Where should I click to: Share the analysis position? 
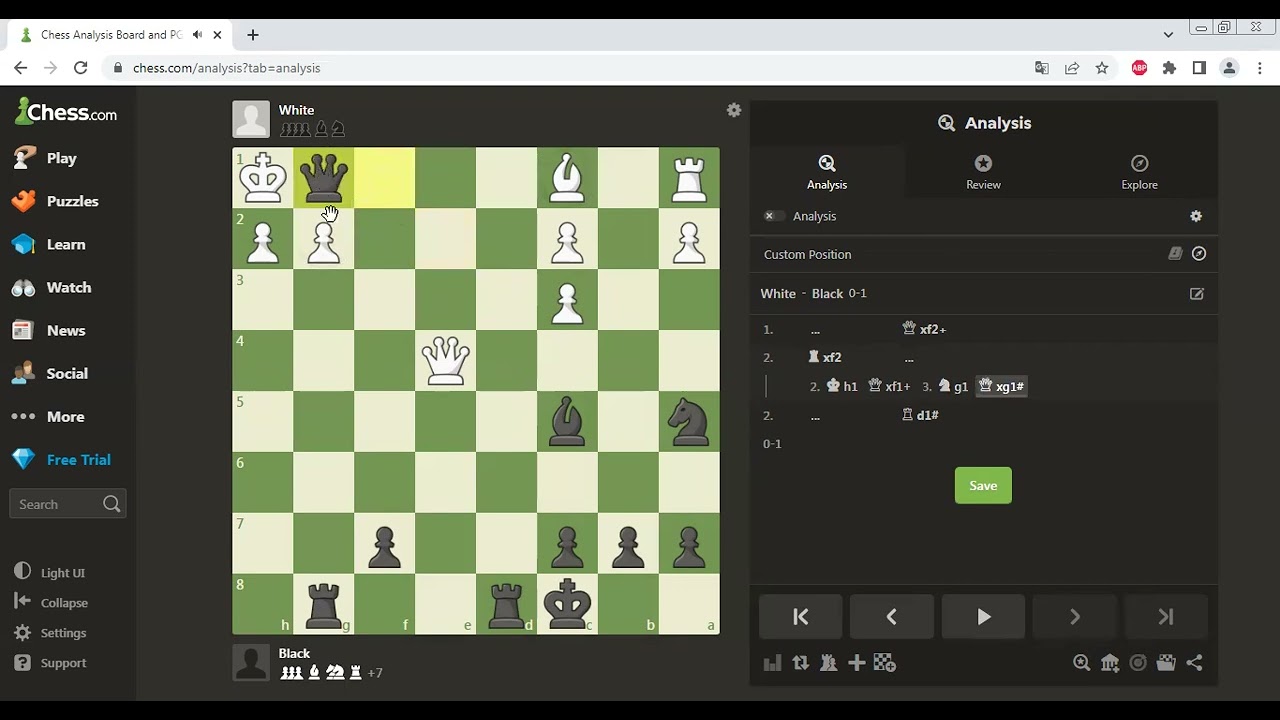(x=1194, y=662)
